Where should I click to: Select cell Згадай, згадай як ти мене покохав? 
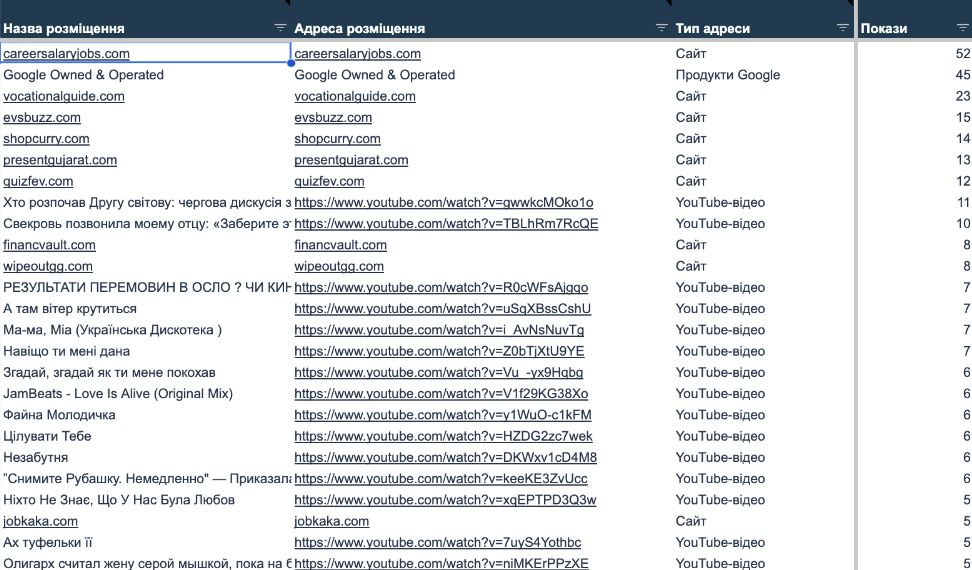pos(145,372)
